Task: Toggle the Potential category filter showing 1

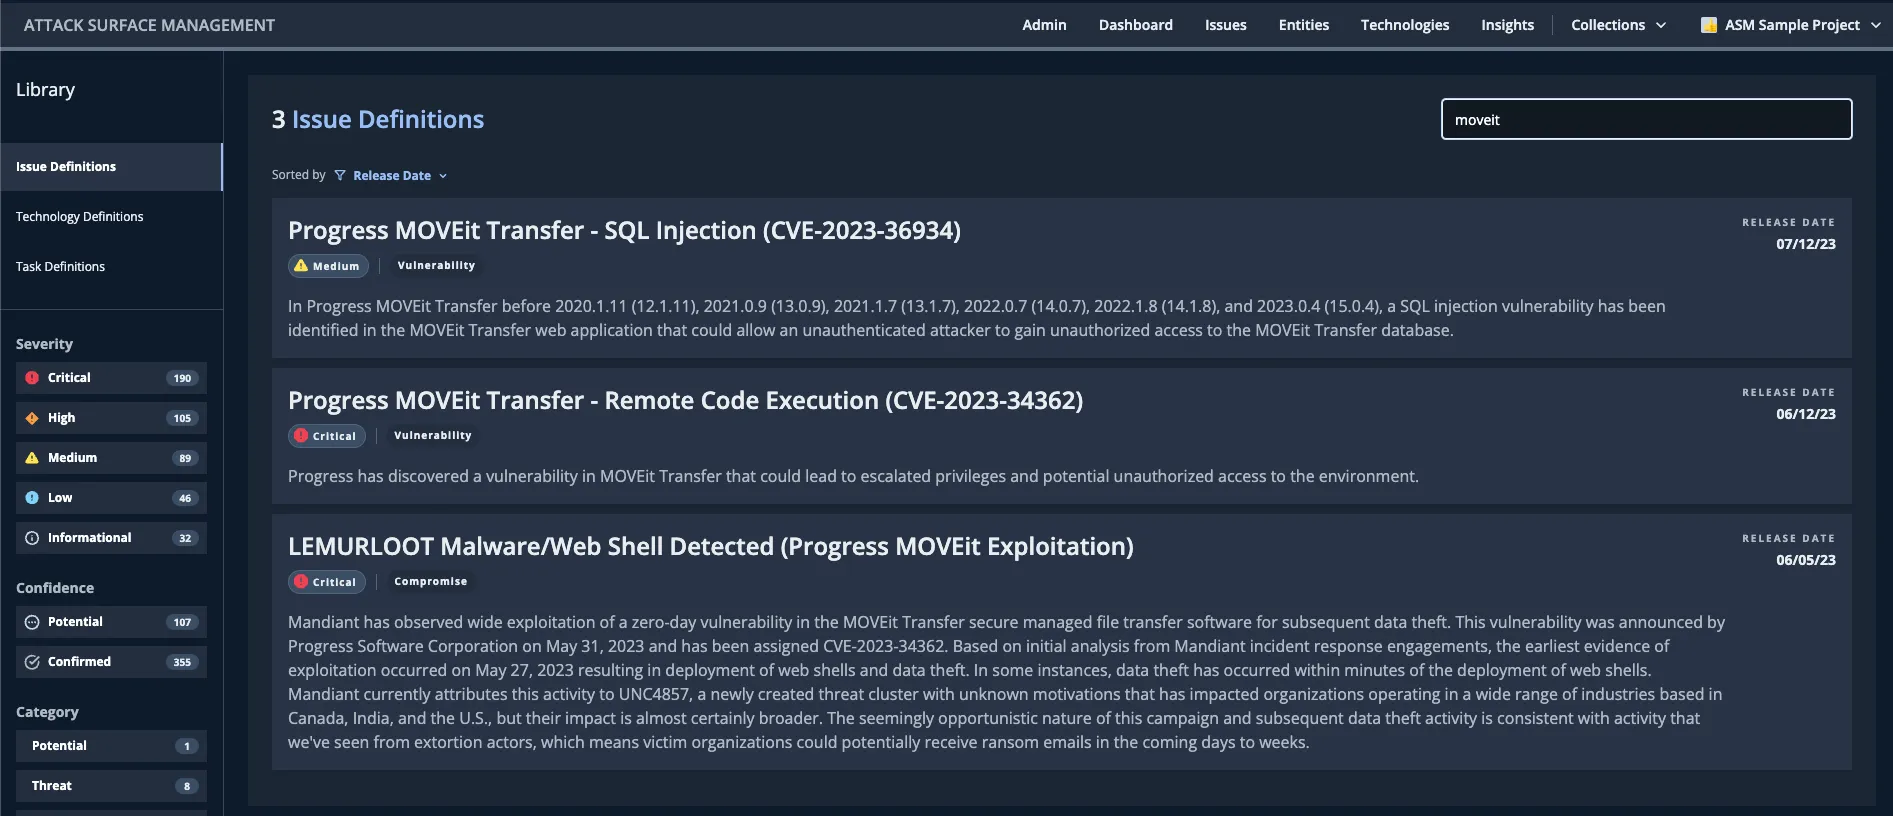Action: tap(111, 746)
